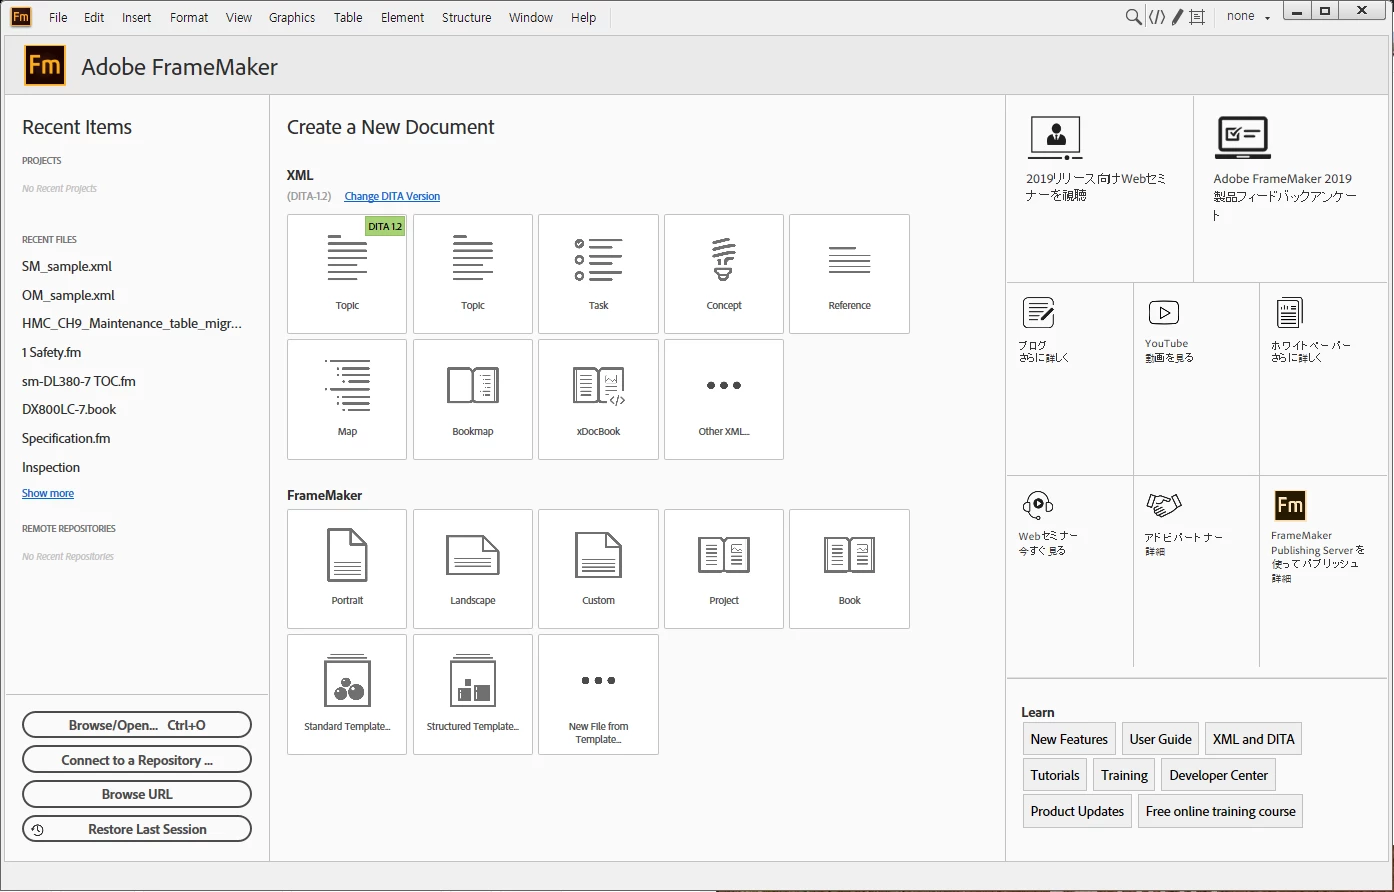Click Connect to a Repository button
Viewport: 1394px width, 892px height.
[x=137, y=760]
